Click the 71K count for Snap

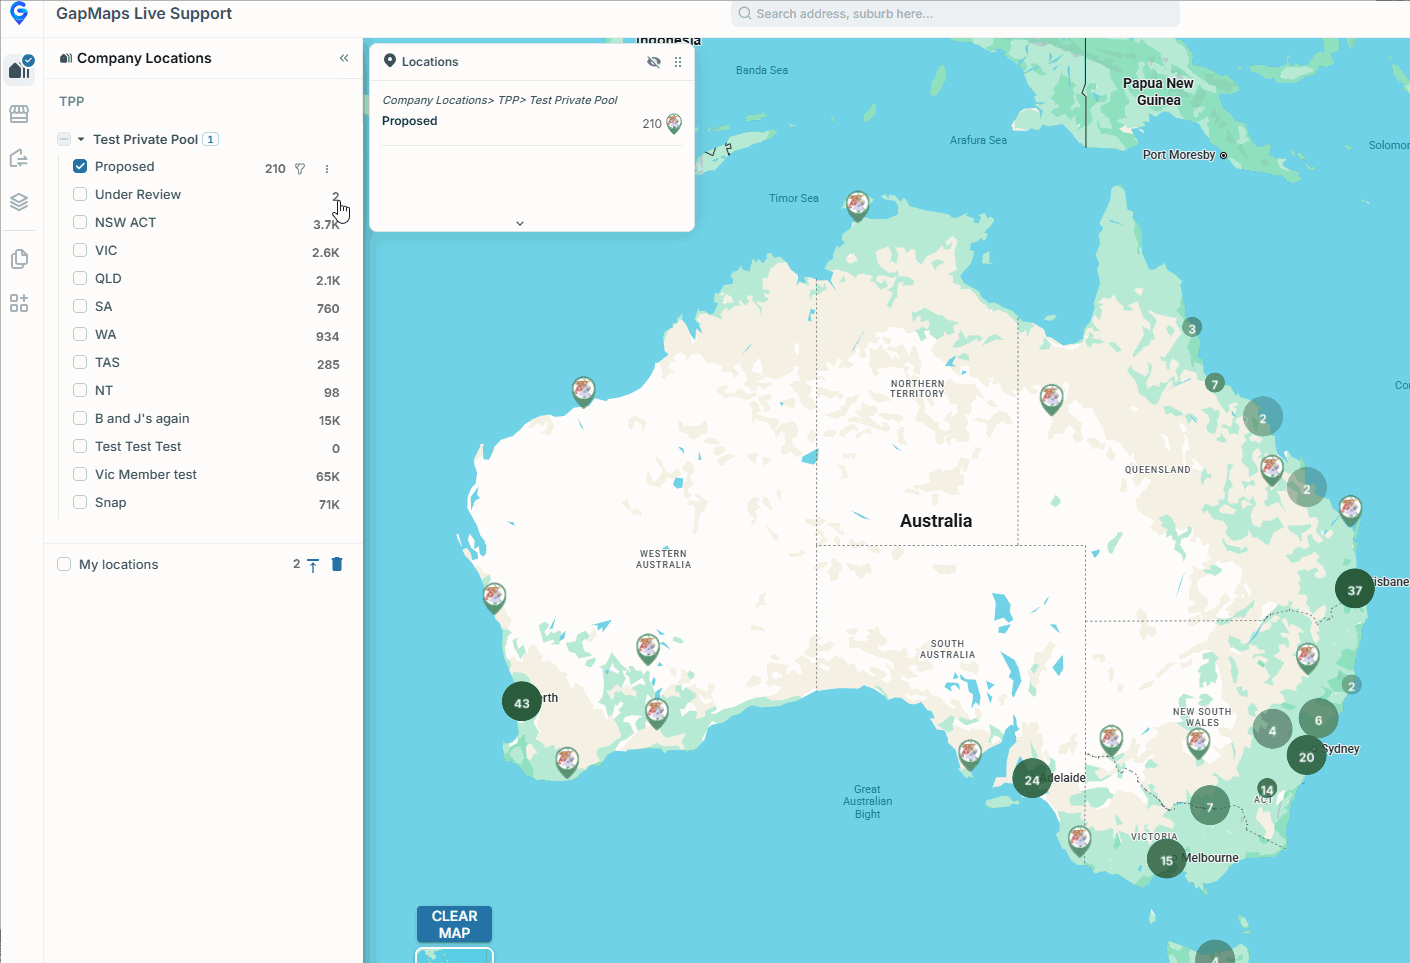(329, 505)
